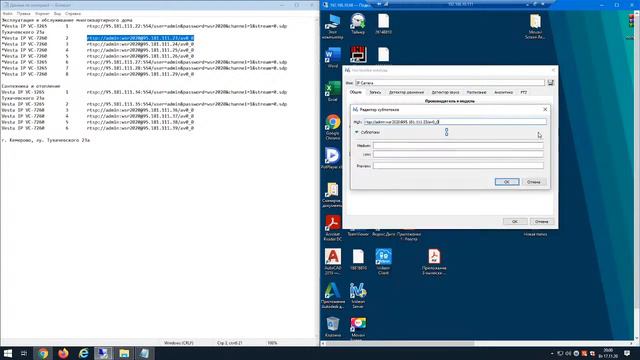Click the rtsp line ending 111.39/av0_0
This screenshot has width=640, height=360.
click(140, 128)
